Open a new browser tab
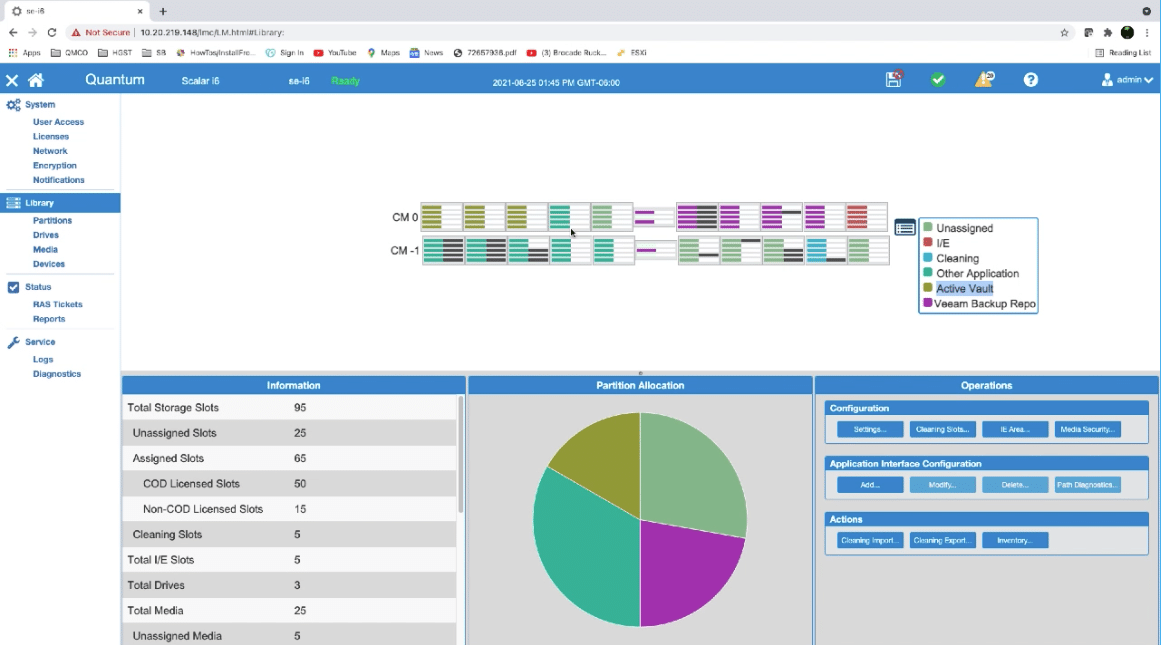The image size is (1161, 645). point(163,11)
